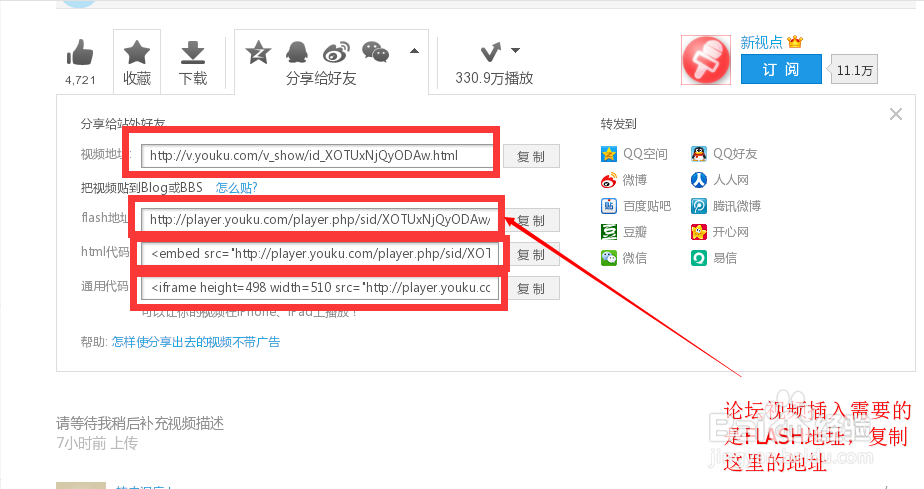Click the 11.1万 subscriber count badge

854,70
